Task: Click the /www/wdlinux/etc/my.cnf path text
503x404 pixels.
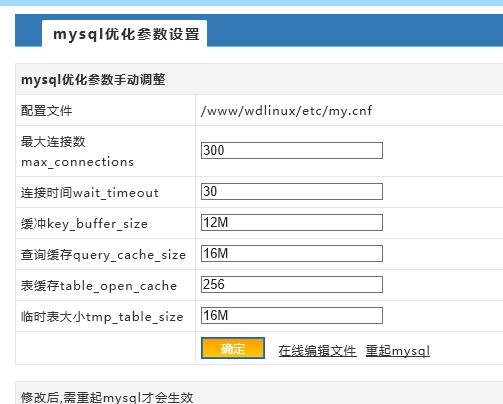Action: (286, 111)
